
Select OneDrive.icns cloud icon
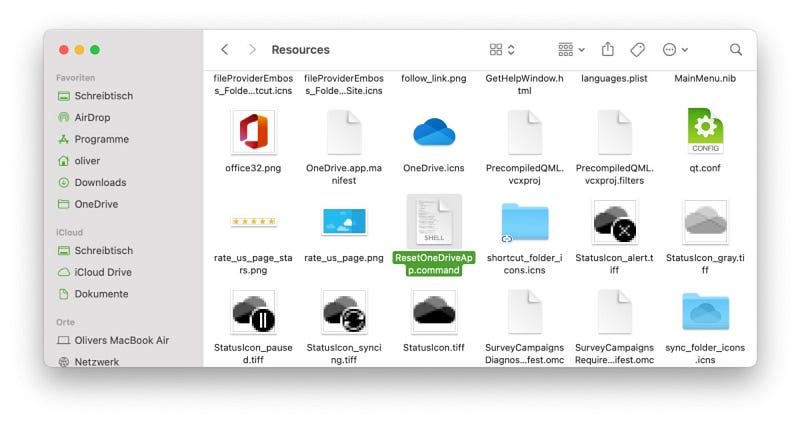point(434,132)
